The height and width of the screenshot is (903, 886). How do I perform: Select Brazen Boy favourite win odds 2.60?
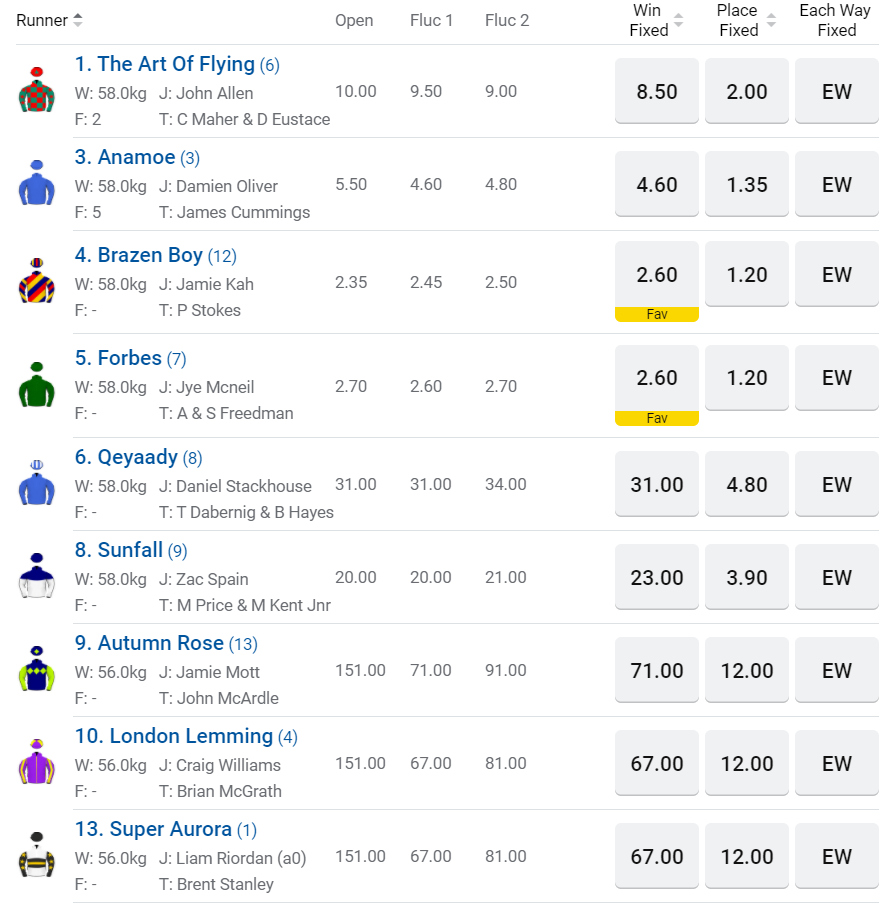pyautogui.click(x=657, y=275)
